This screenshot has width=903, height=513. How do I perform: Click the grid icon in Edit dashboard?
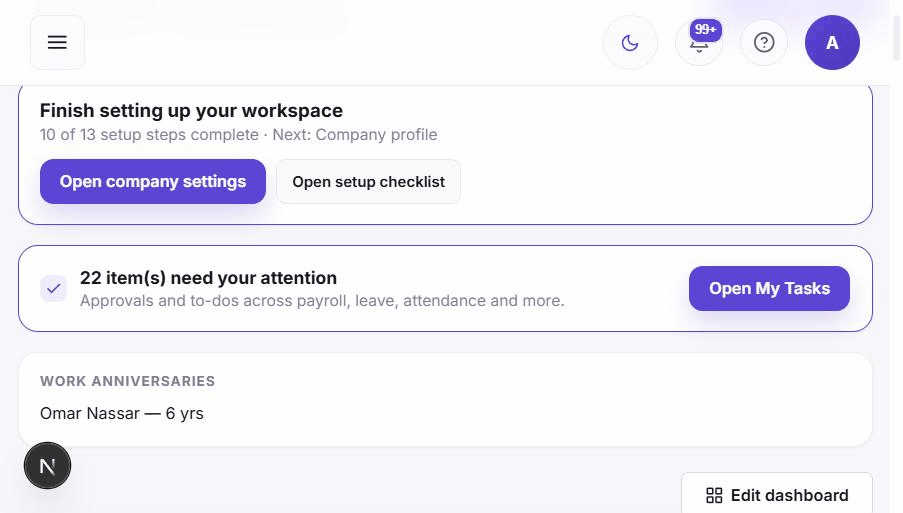[x=714, y=495]
